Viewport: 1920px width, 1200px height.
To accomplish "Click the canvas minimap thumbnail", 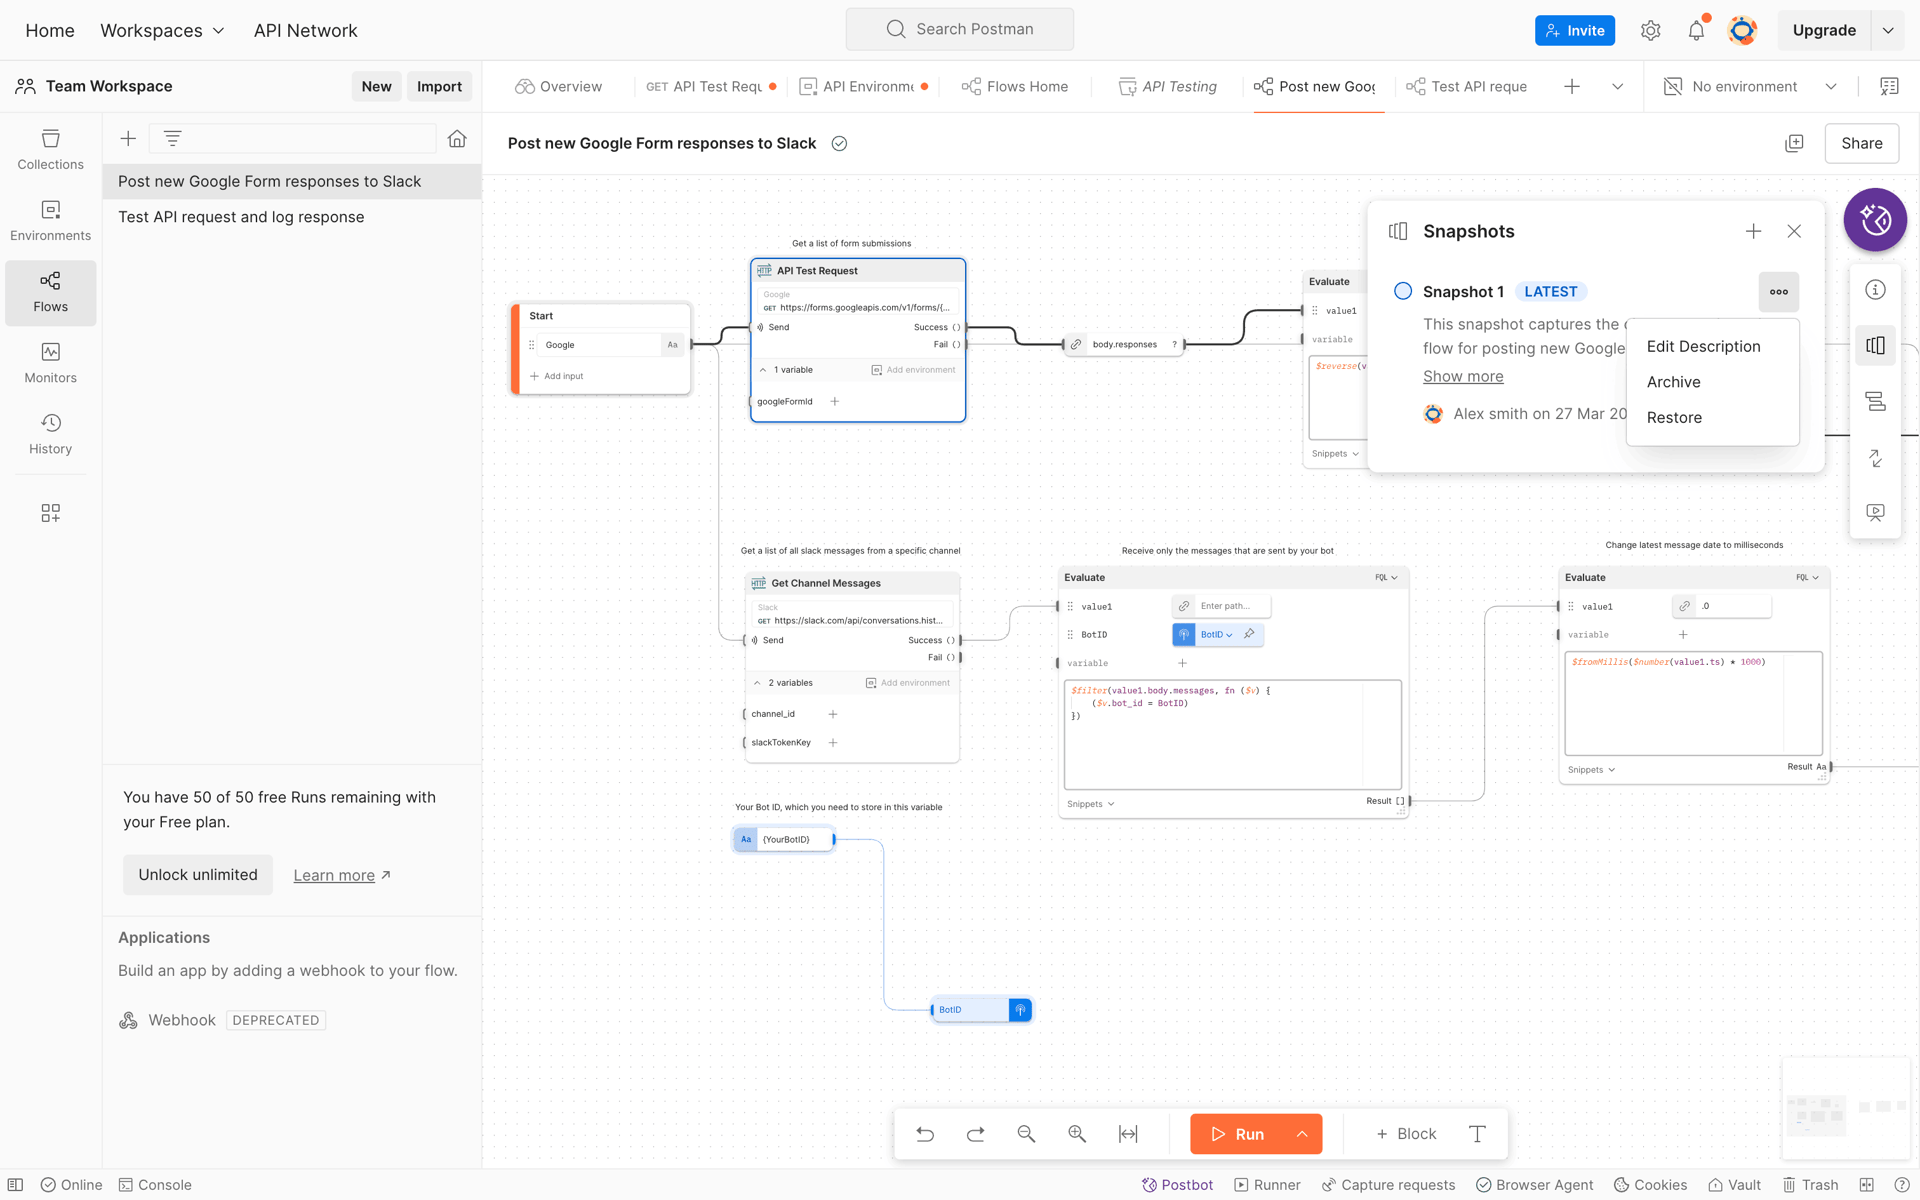I will pyautogui.click(x=1845, y=1108).
